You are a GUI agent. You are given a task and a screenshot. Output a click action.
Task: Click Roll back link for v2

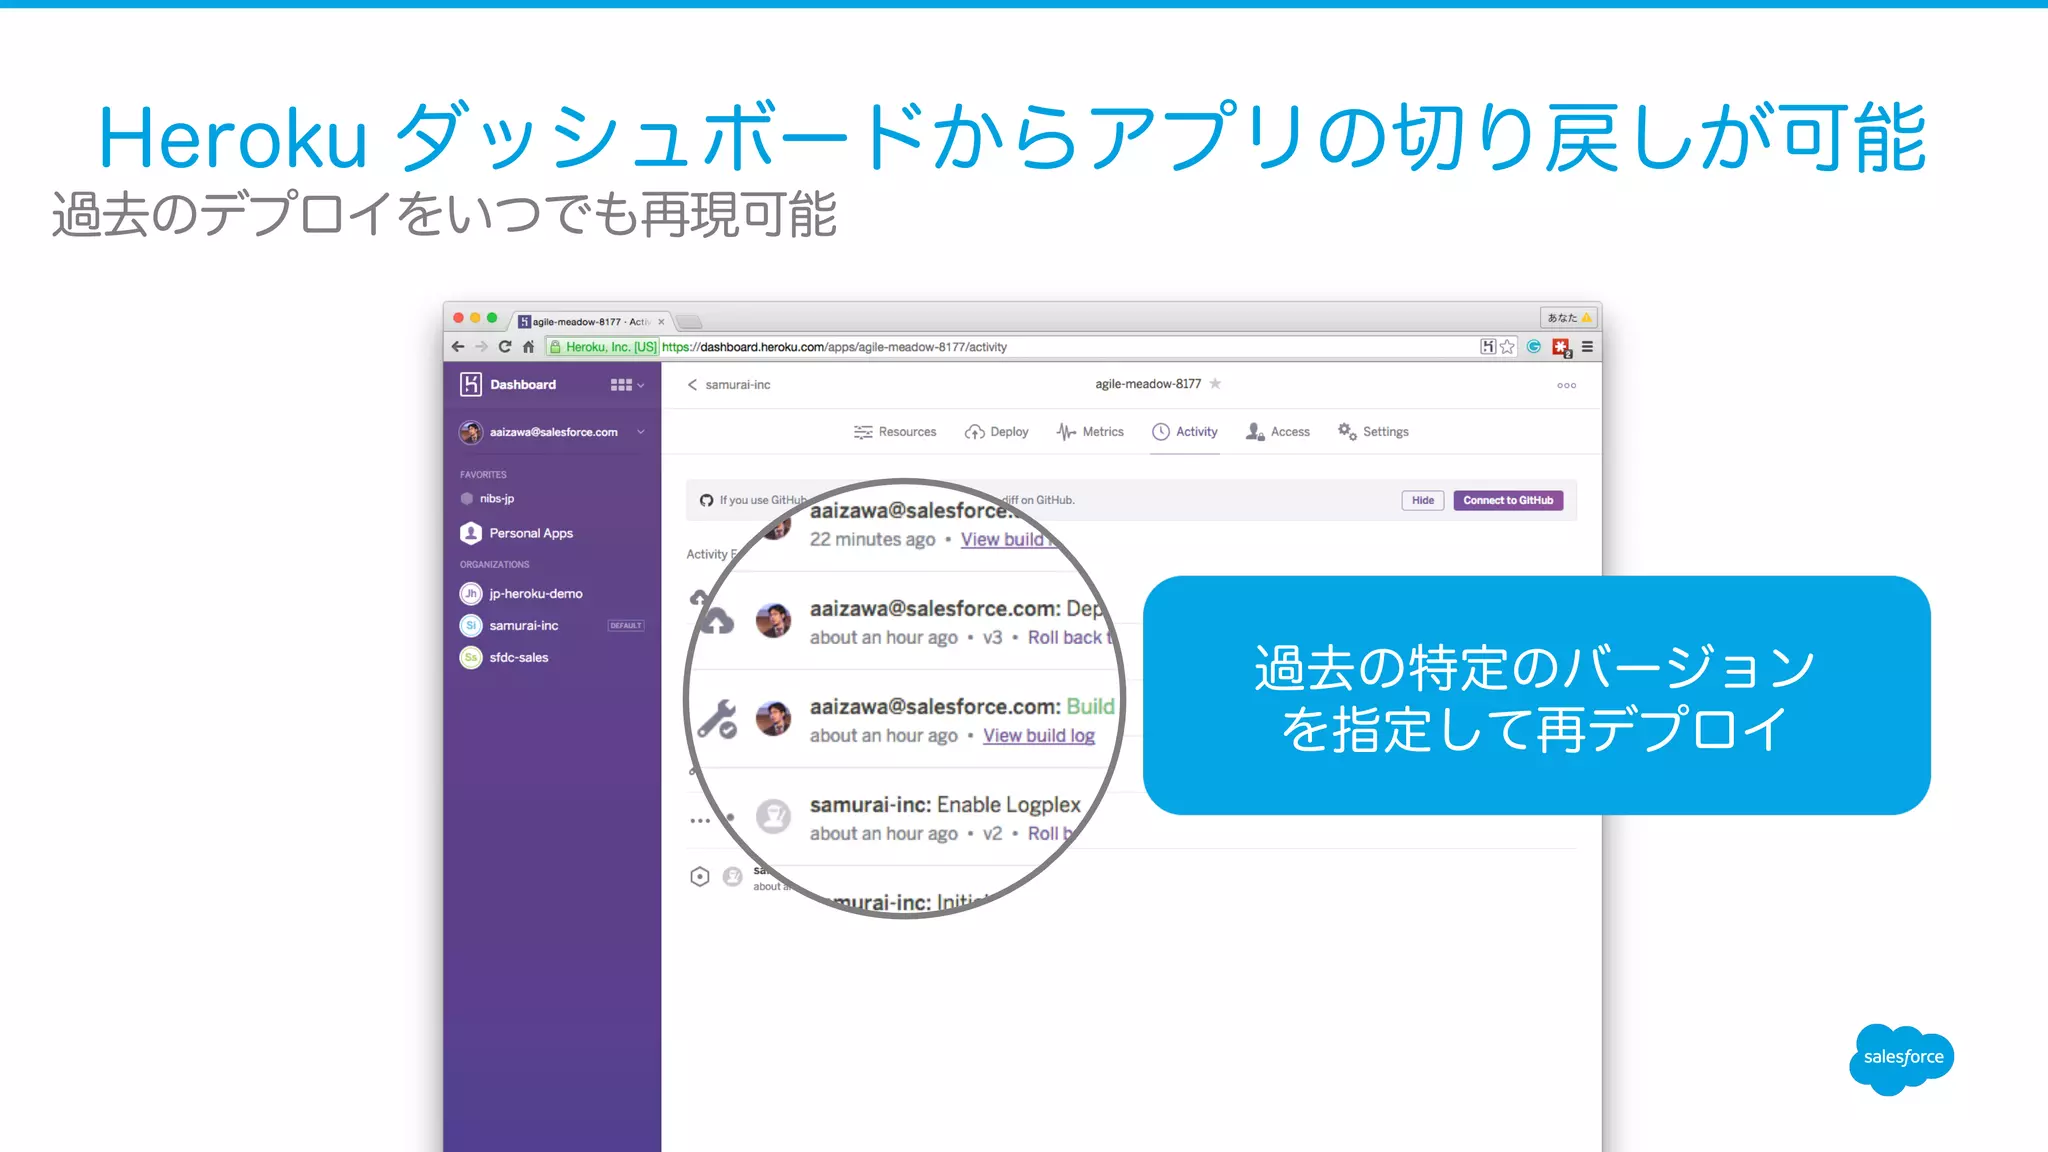(x=1050, y=833)
